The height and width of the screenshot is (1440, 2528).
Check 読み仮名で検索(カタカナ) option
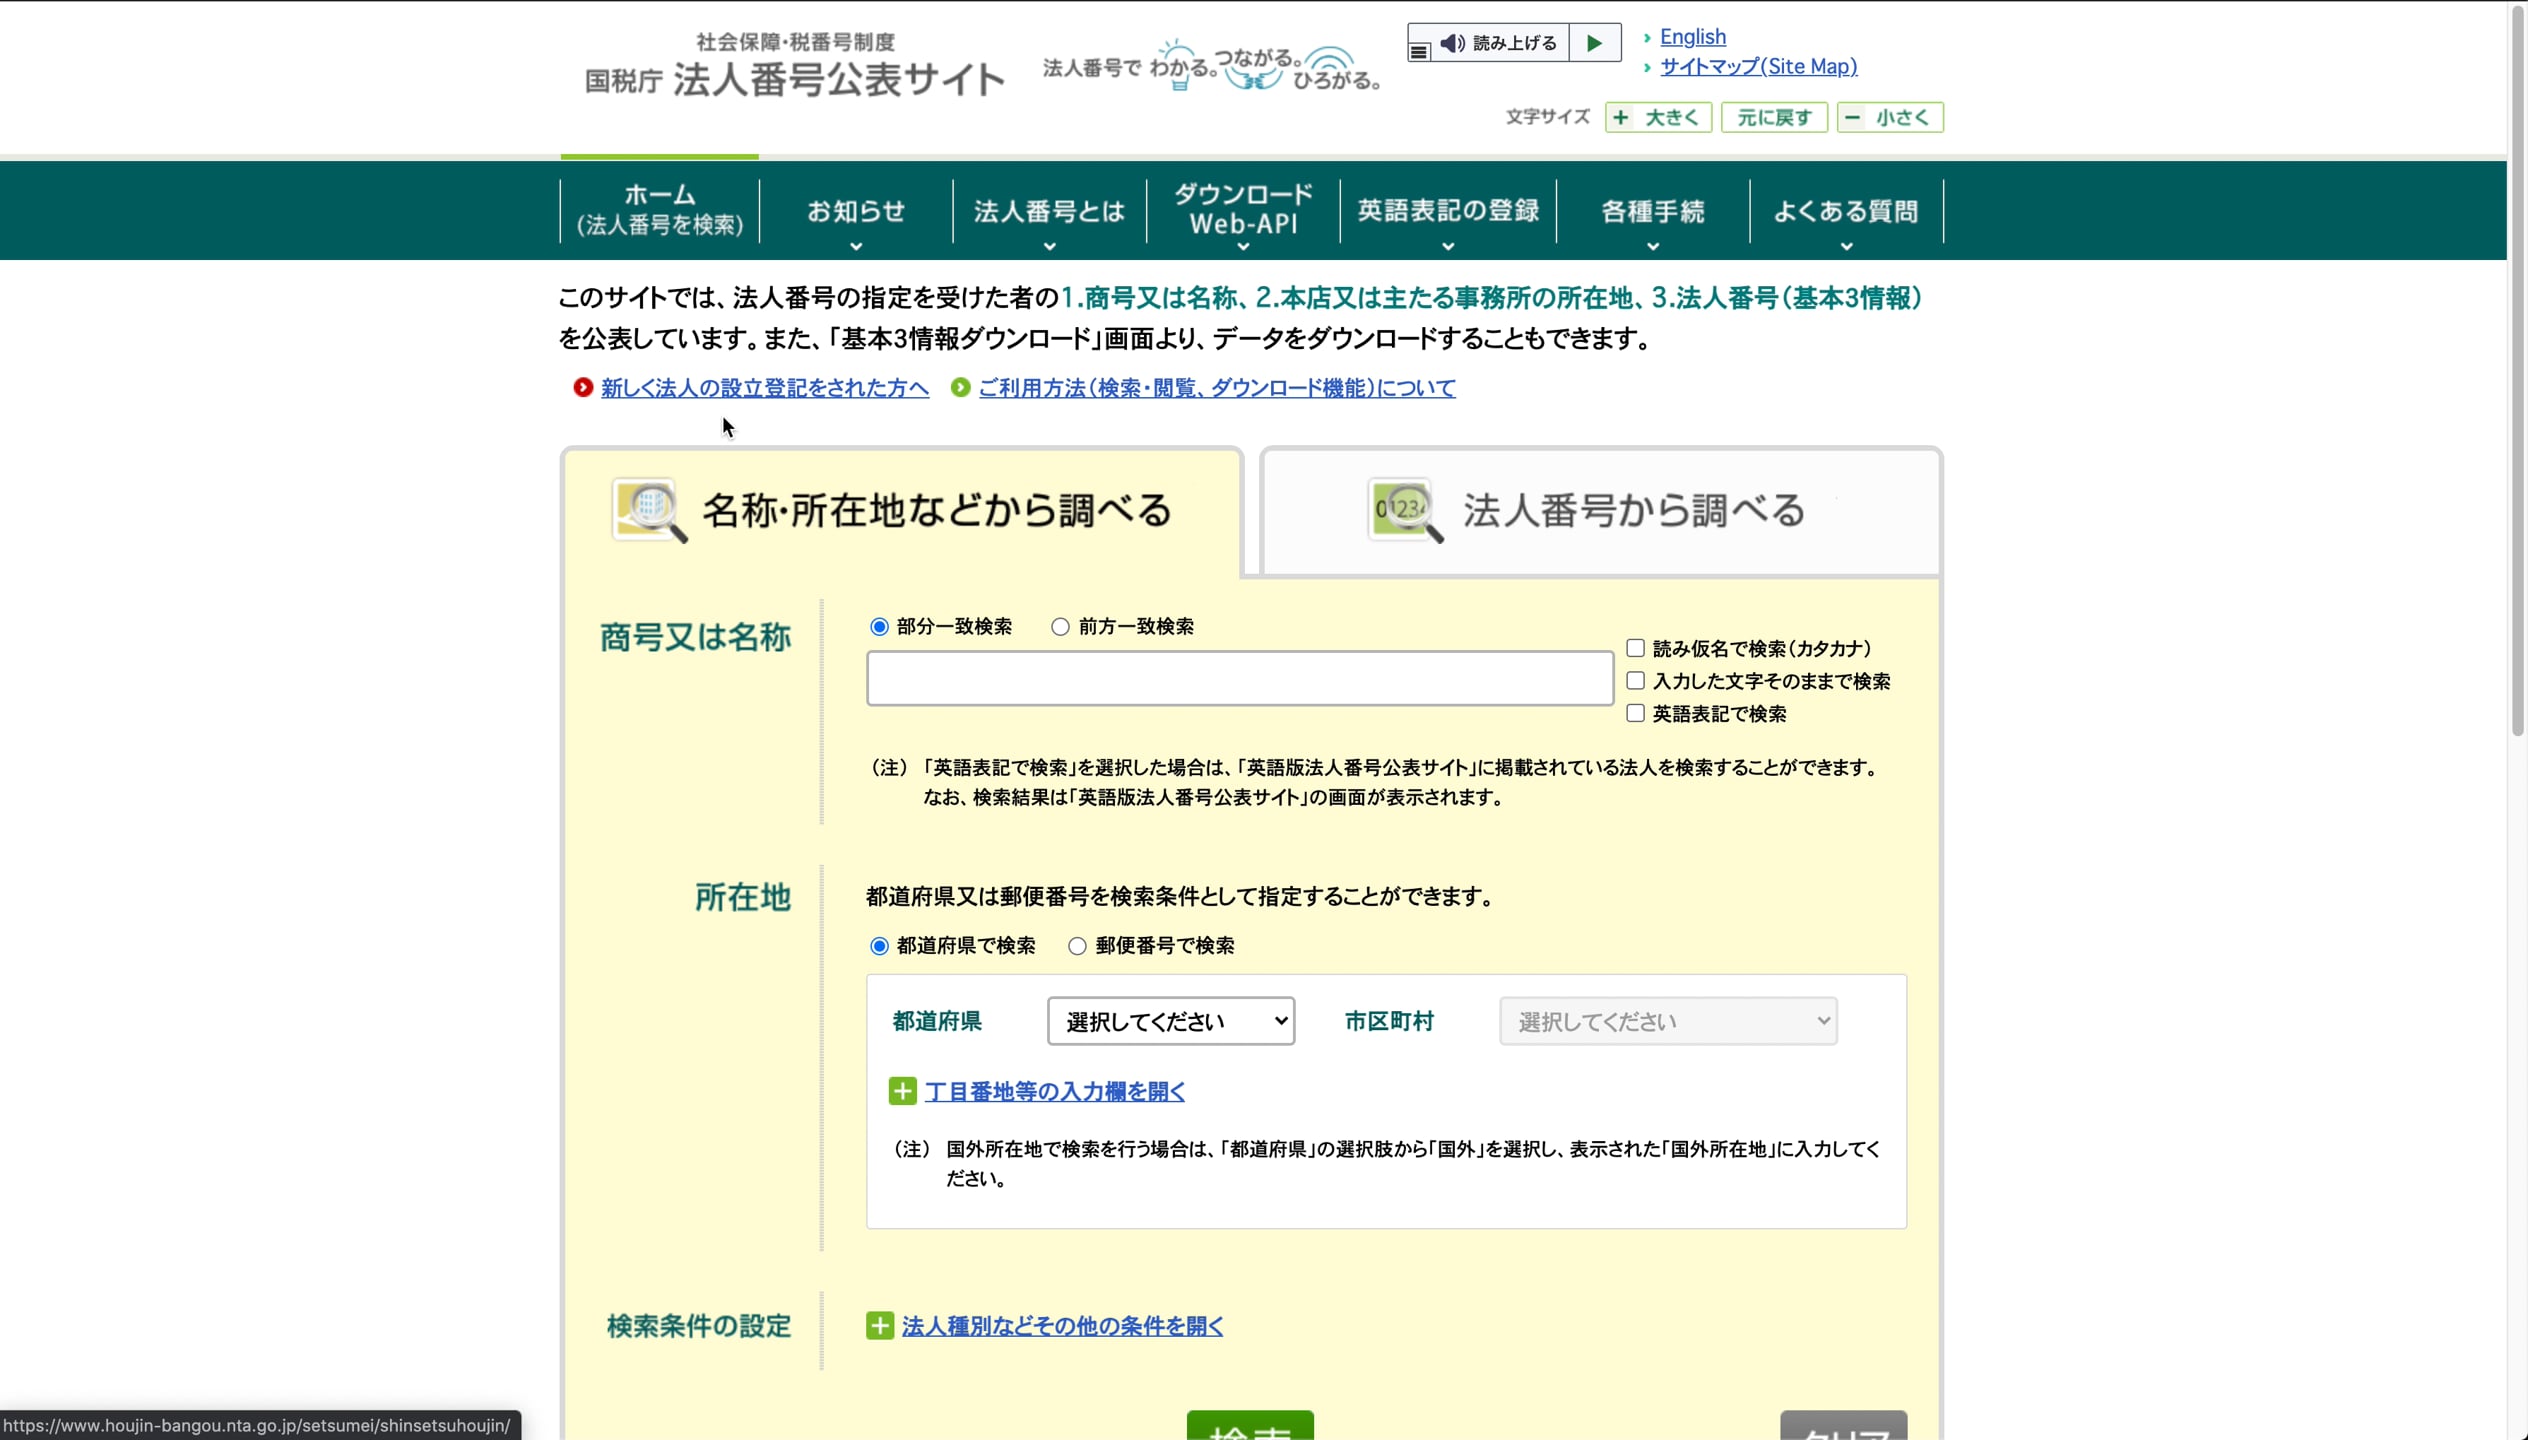pyautogui.click(x=1634, y=647)
